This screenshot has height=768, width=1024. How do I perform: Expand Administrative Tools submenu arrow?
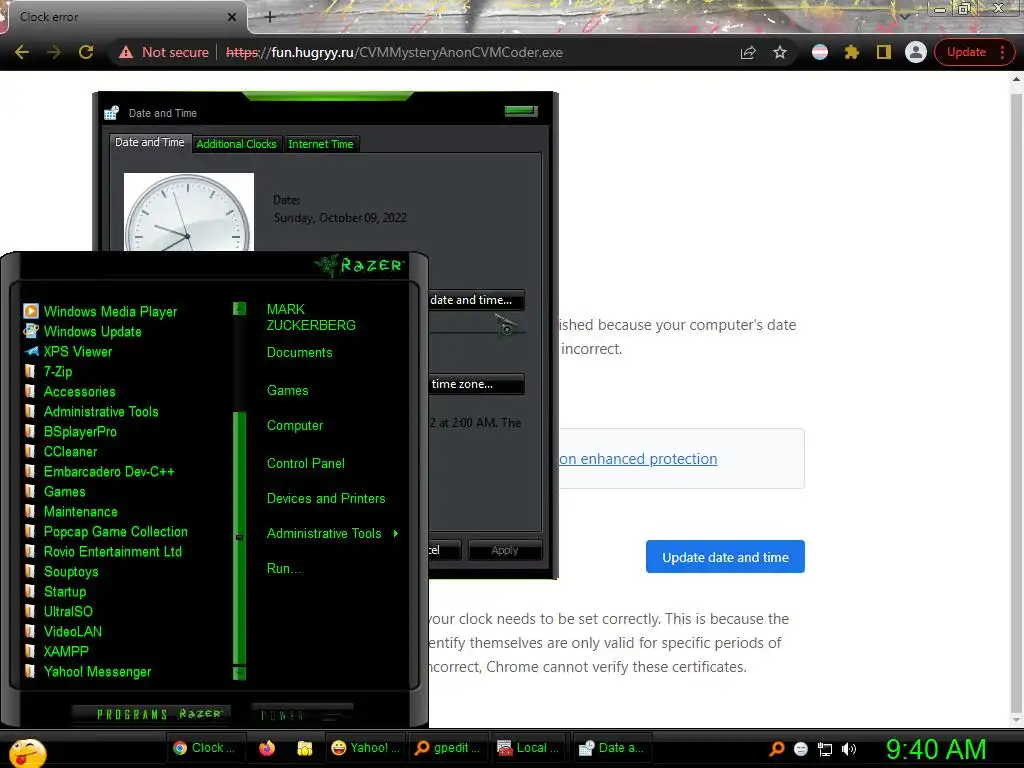(x=396, y=534)
